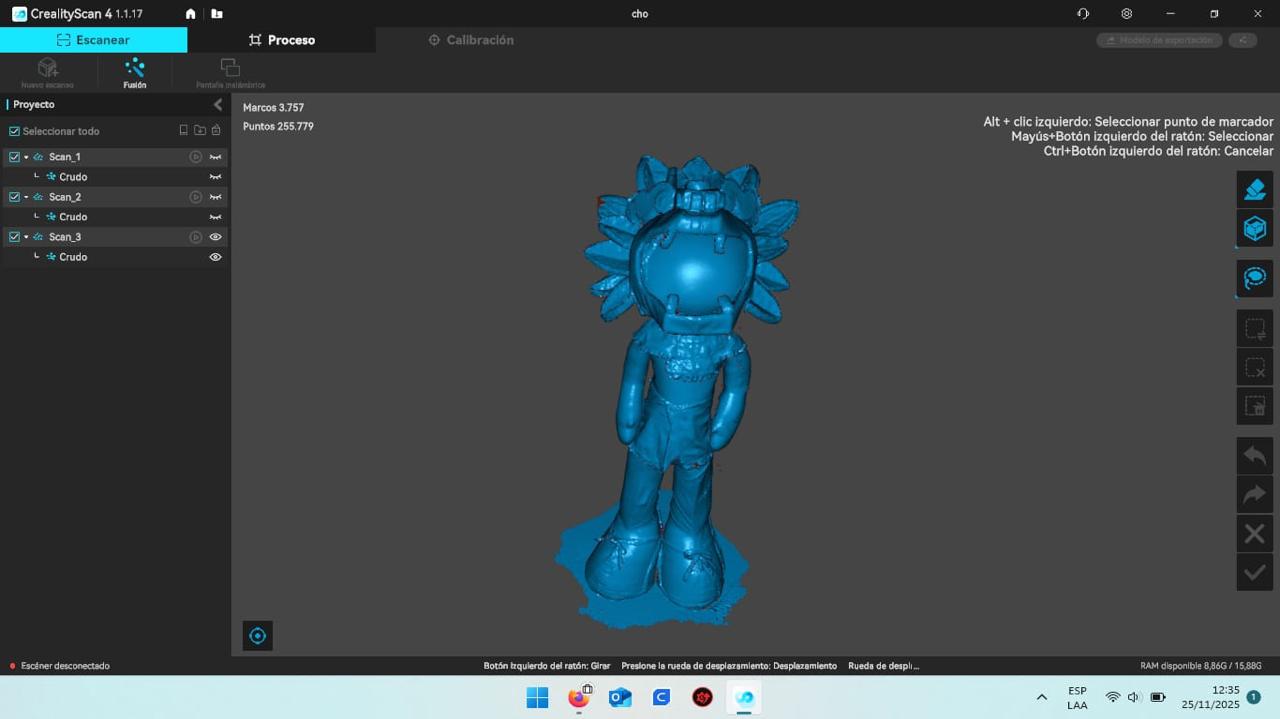Select the Fusión tool
The height and width of the screenshot is (719, 1280).
click(x=134, y=73)
